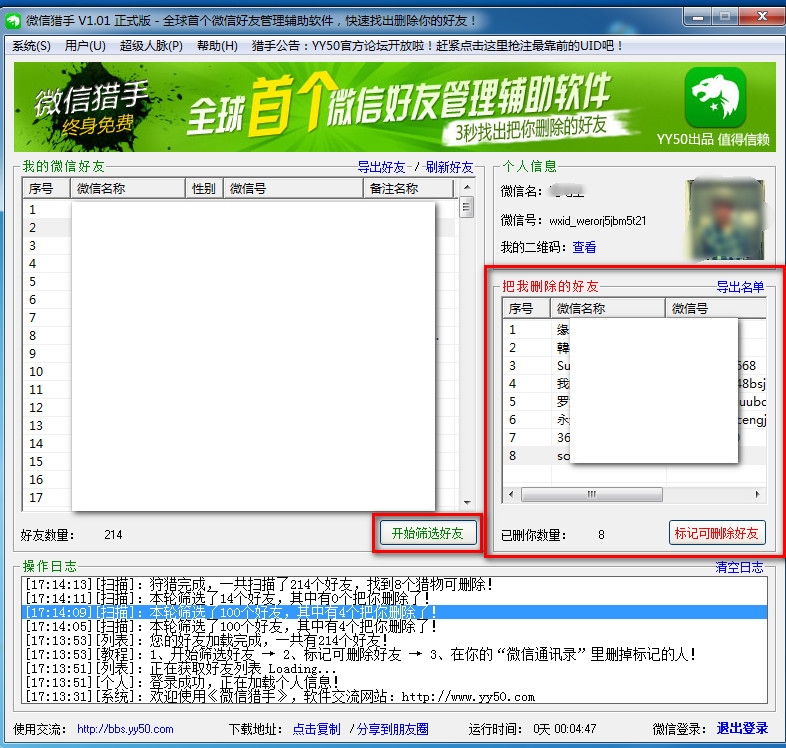The height and width of the screenshot is (748, 786).
Task: Select row 7 starting with 36 in deleted list
Action: pos(635,438)
